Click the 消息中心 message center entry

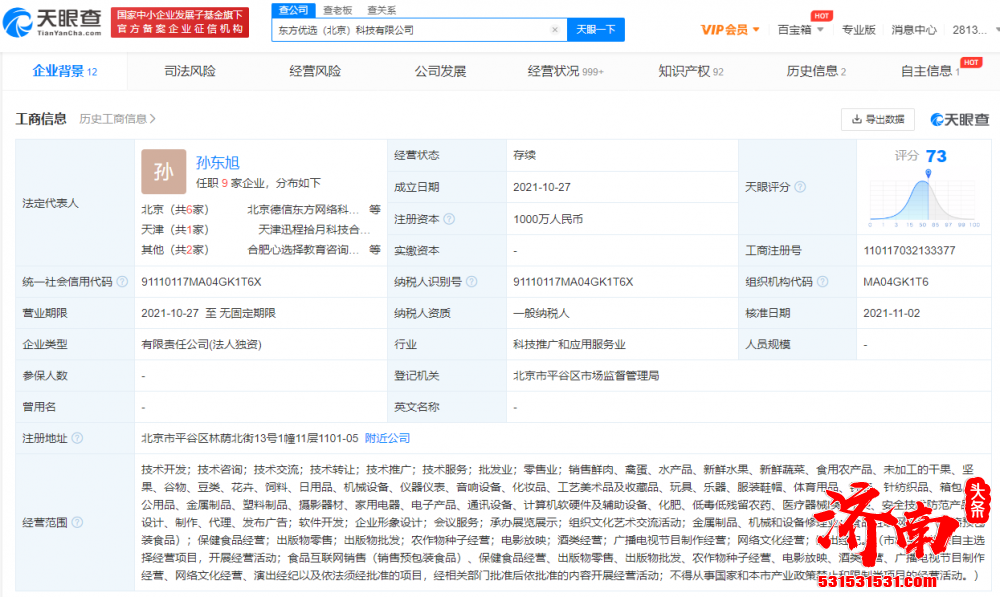(913, 30)
